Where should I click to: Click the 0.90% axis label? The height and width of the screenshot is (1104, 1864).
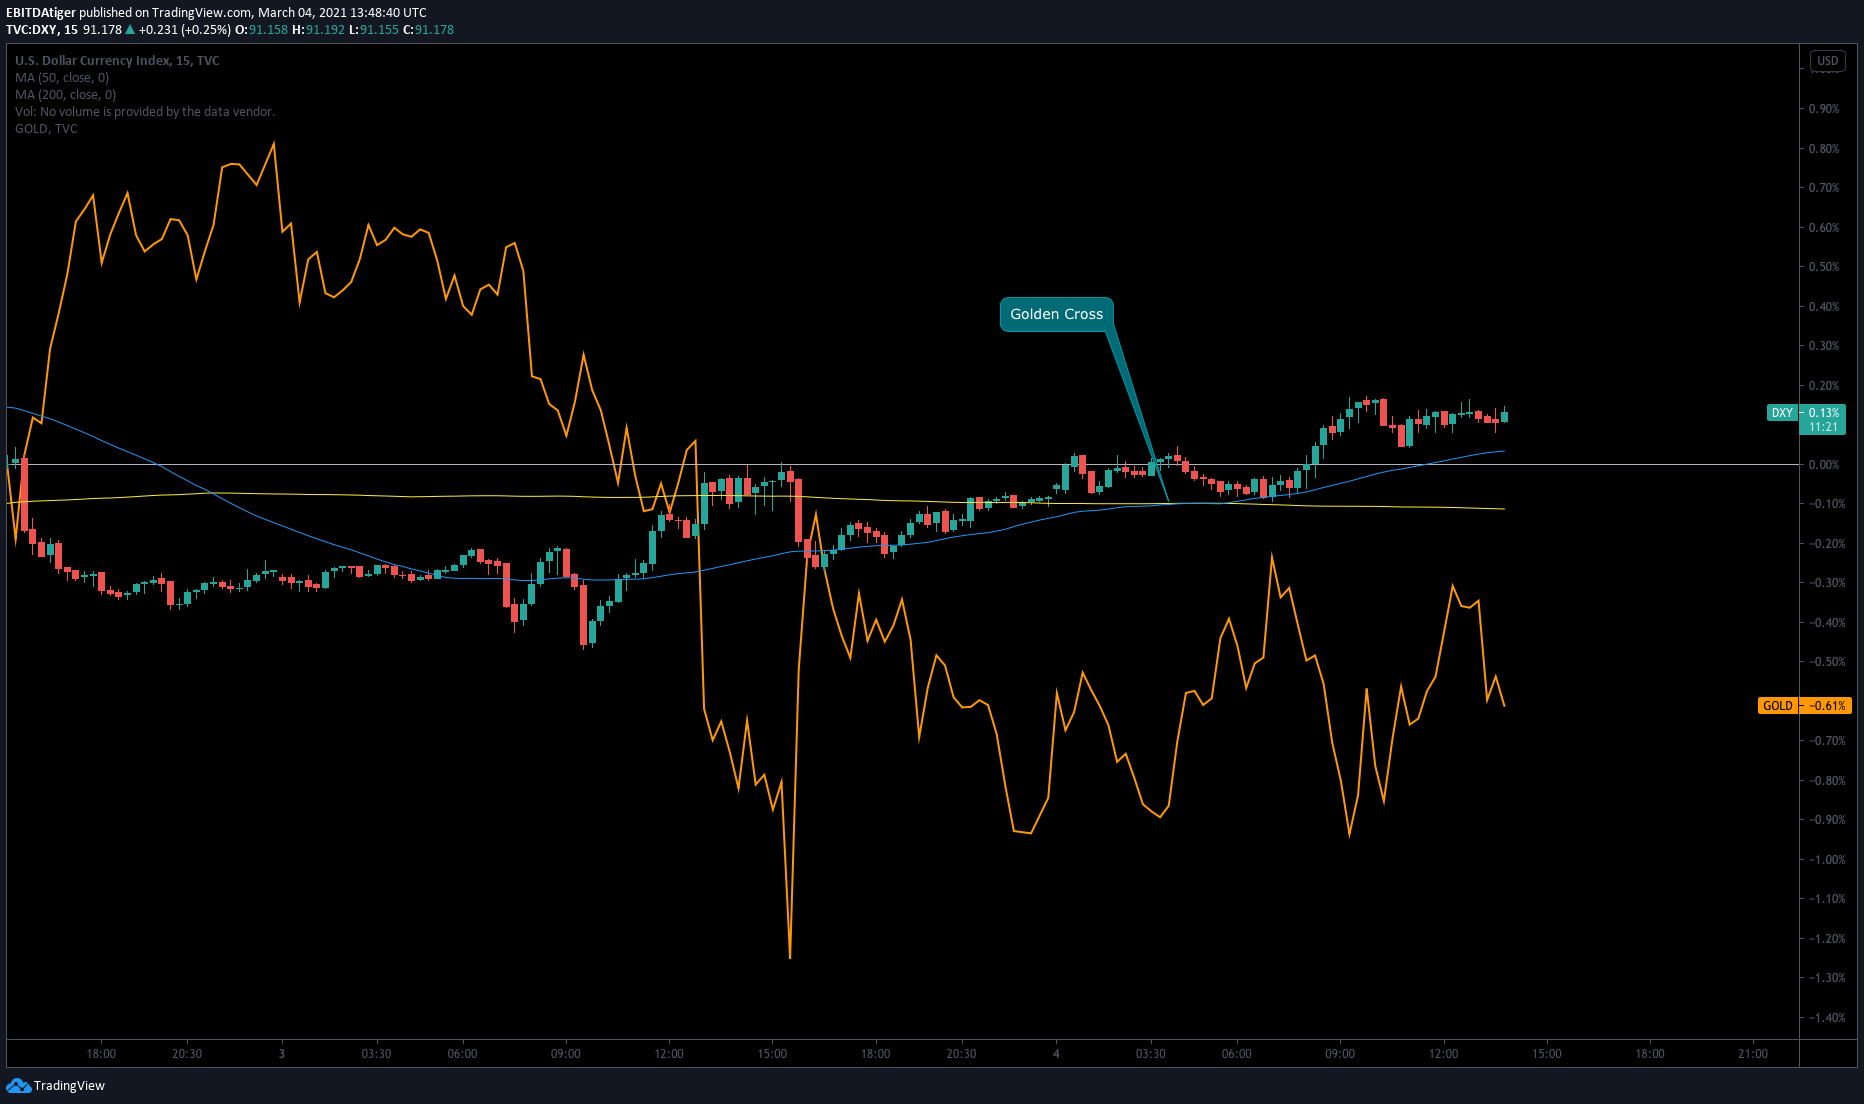pyautogui.click(x=1824, y=109)
